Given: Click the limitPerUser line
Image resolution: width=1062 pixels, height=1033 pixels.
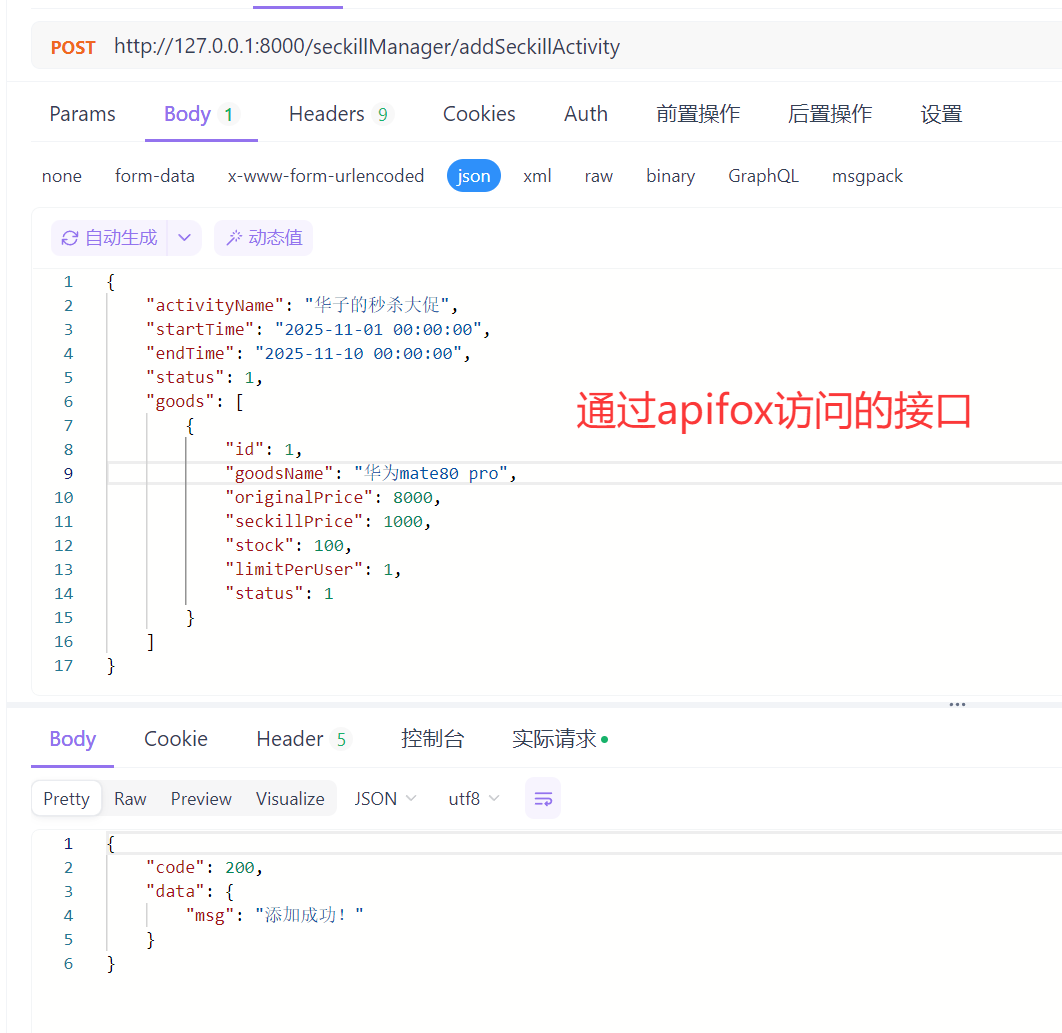Looking at the screenshot, I should 313,569.
